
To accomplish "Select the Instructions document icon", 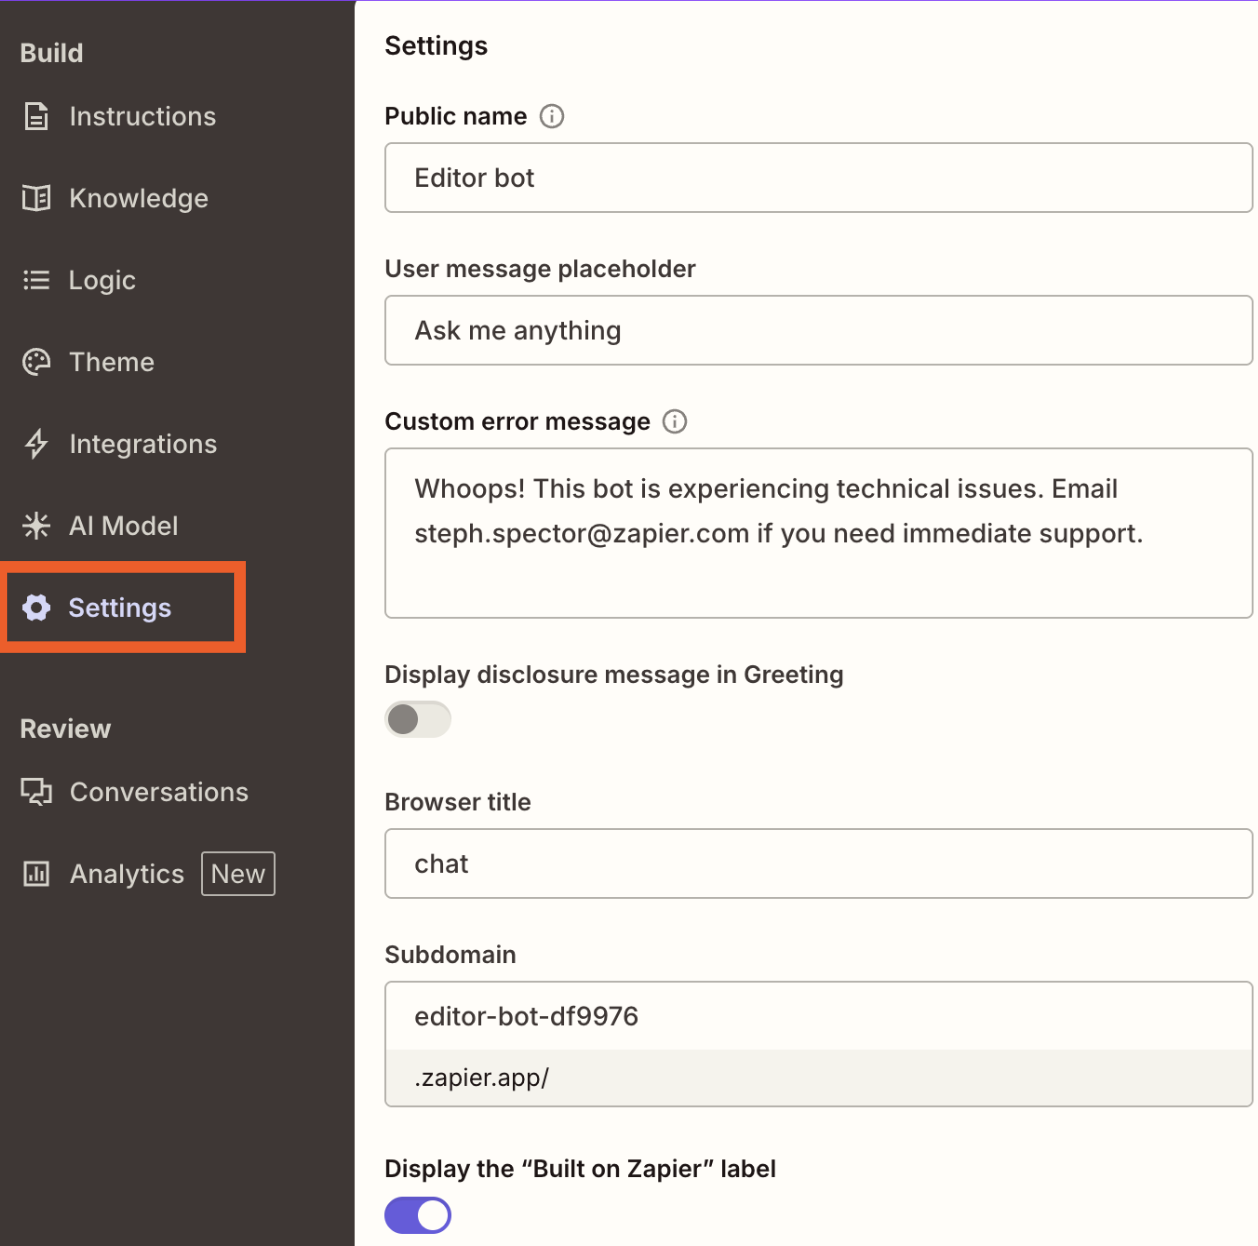I will [35, 116].
